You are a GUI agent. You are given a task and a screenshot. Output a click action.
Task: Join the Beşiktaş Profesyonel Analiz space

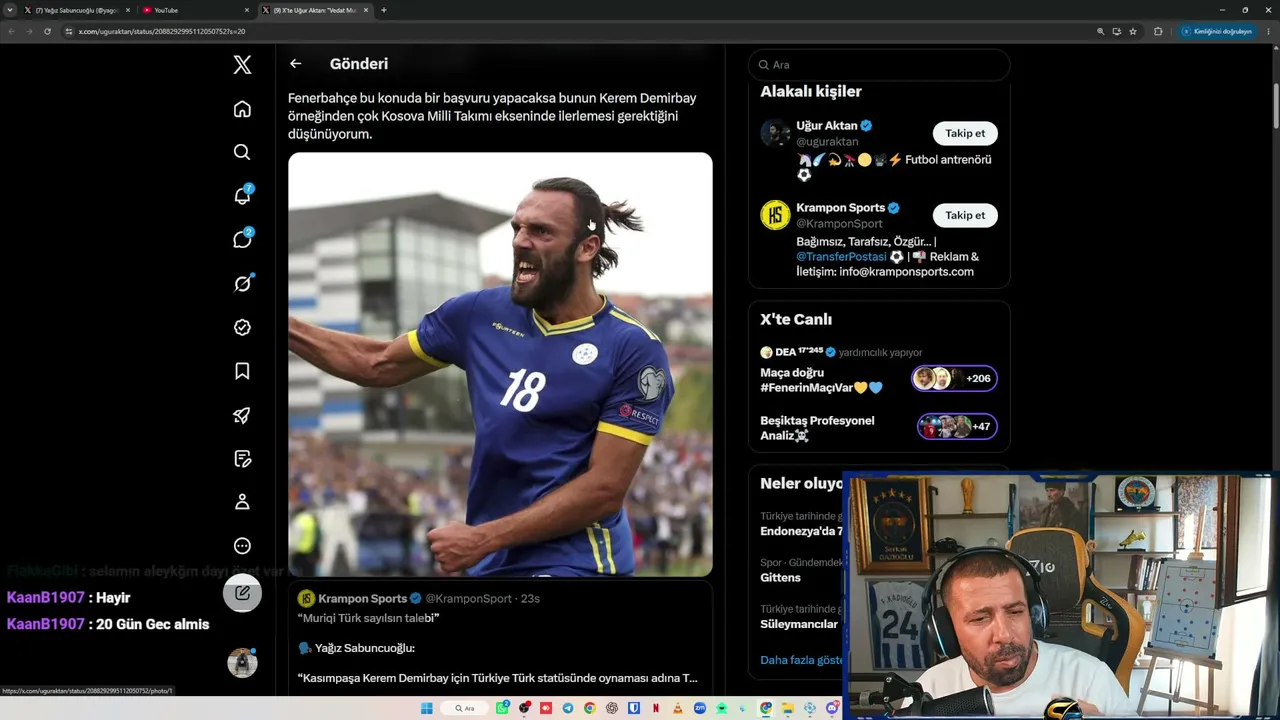coord(957,426)
